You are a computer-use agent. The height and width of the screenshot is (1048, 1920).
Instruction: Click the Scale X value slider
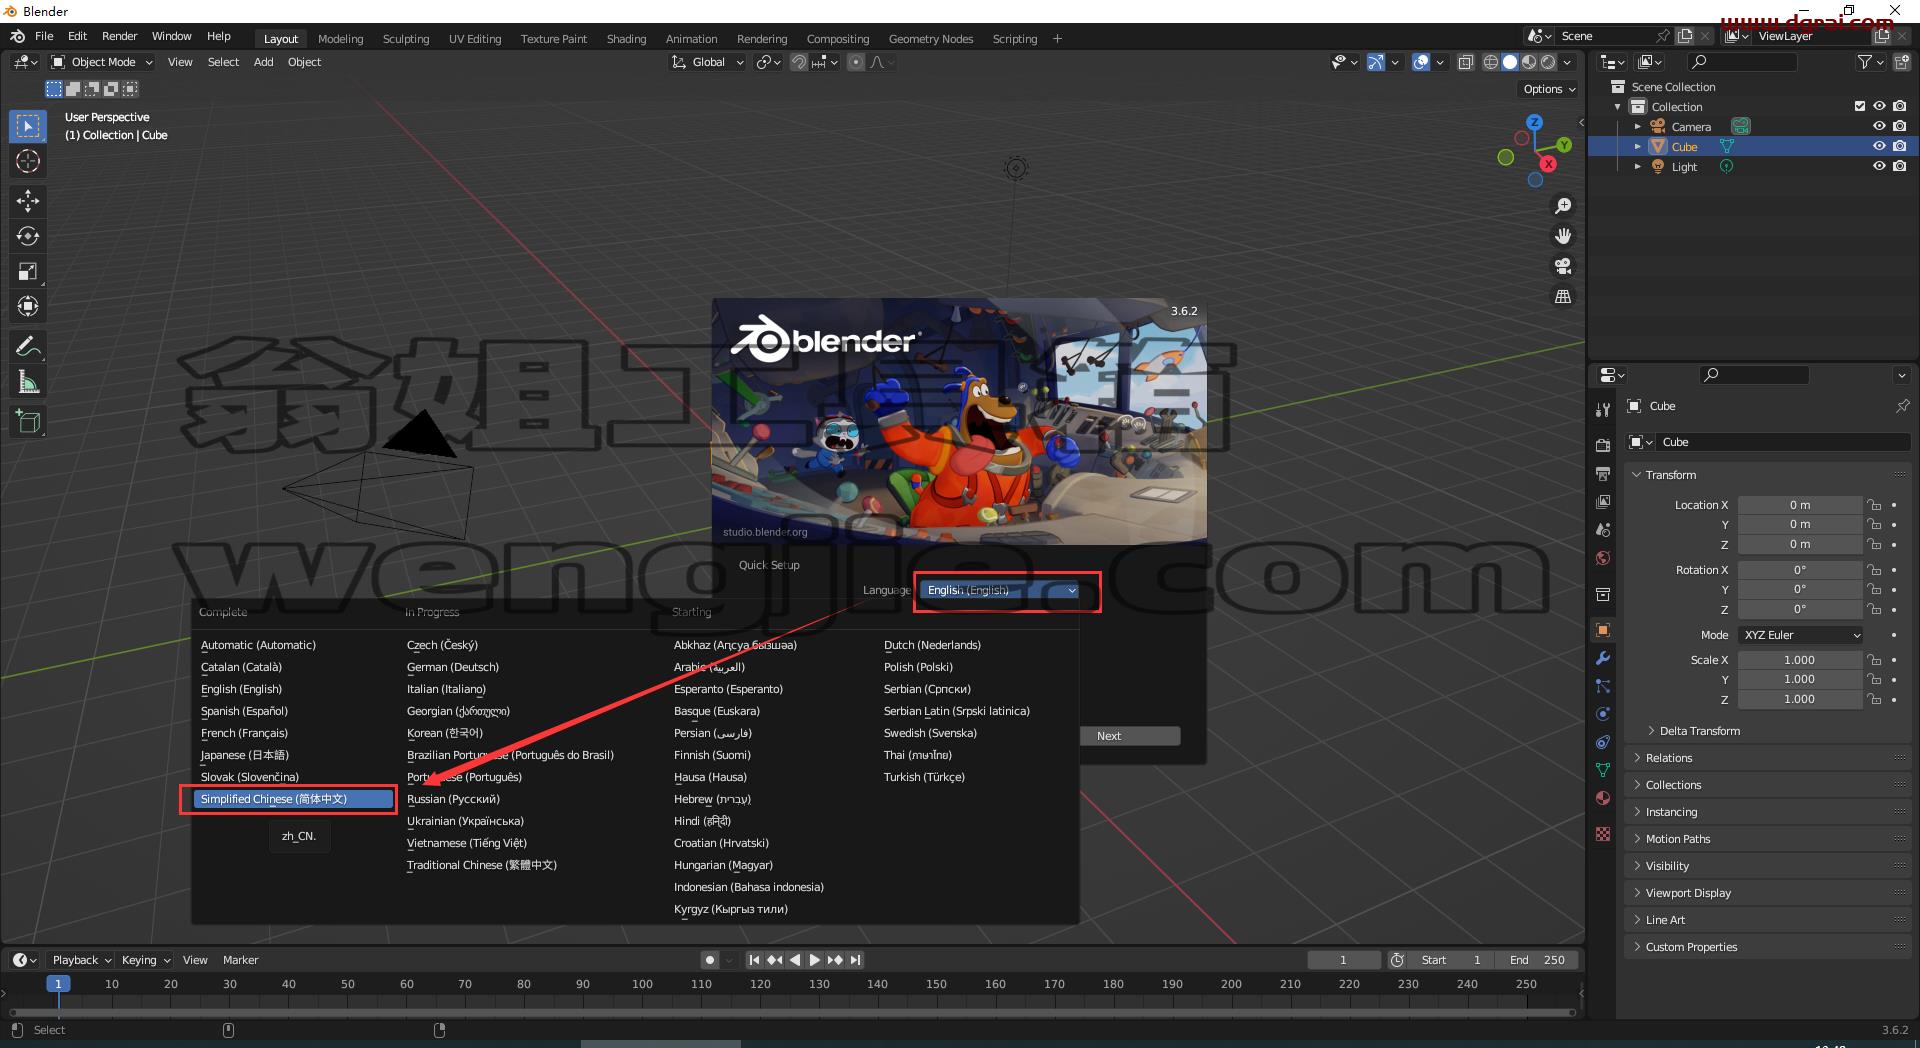pyautogui.click(x=1799, y=660)
